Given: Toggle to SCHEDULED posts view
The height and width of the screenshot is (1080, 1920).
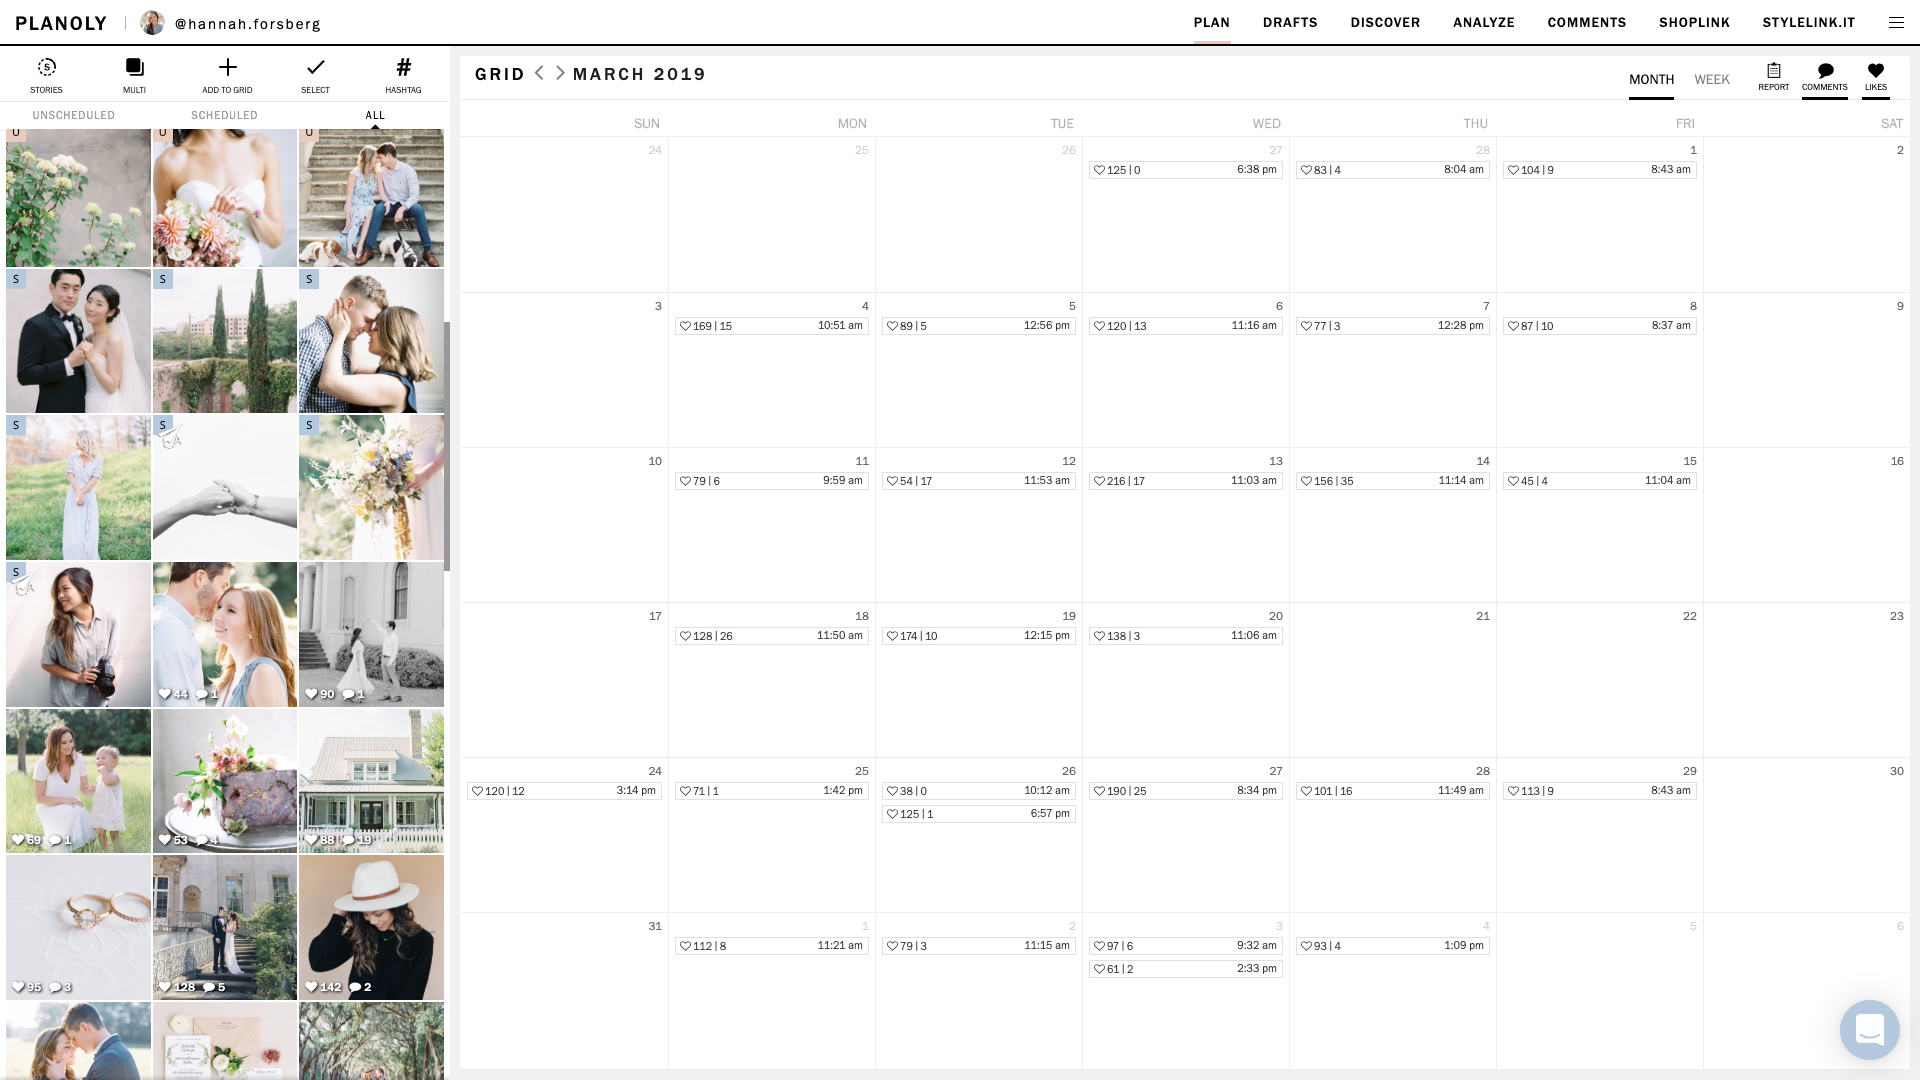Looking at the screenshot, I should 224,115.
